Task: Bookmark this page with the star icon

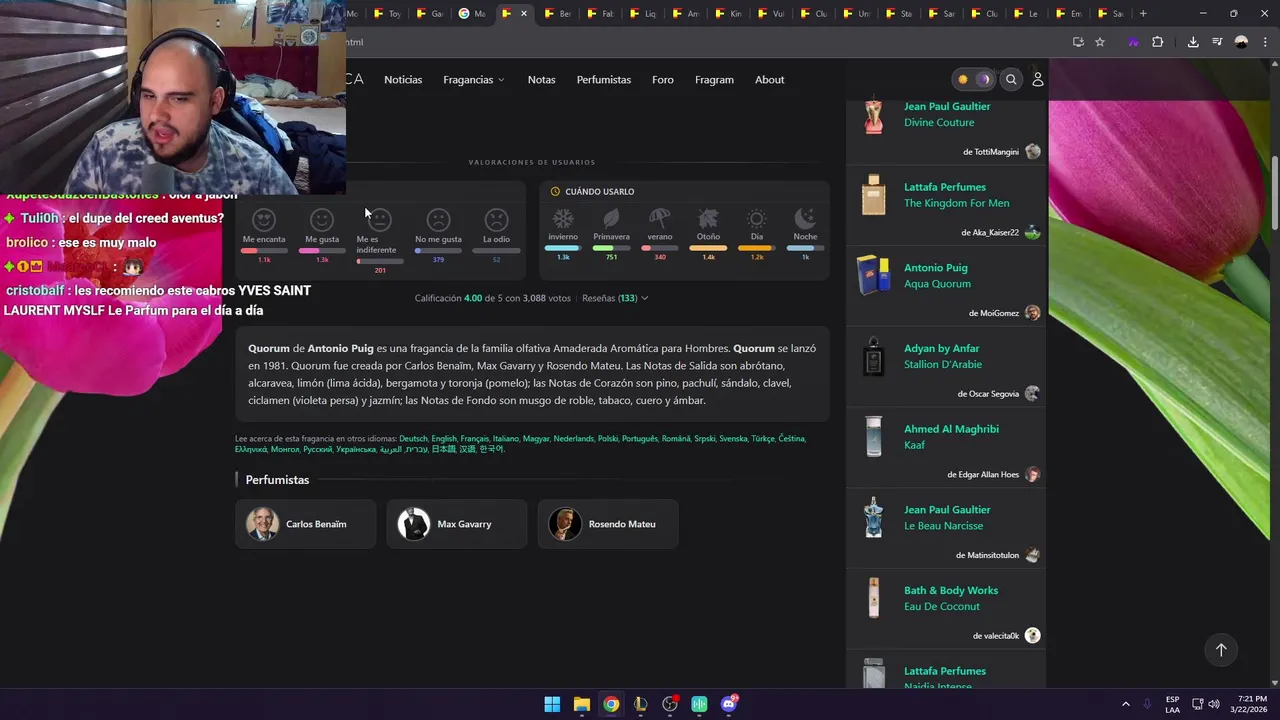Action: point(1100,42)
